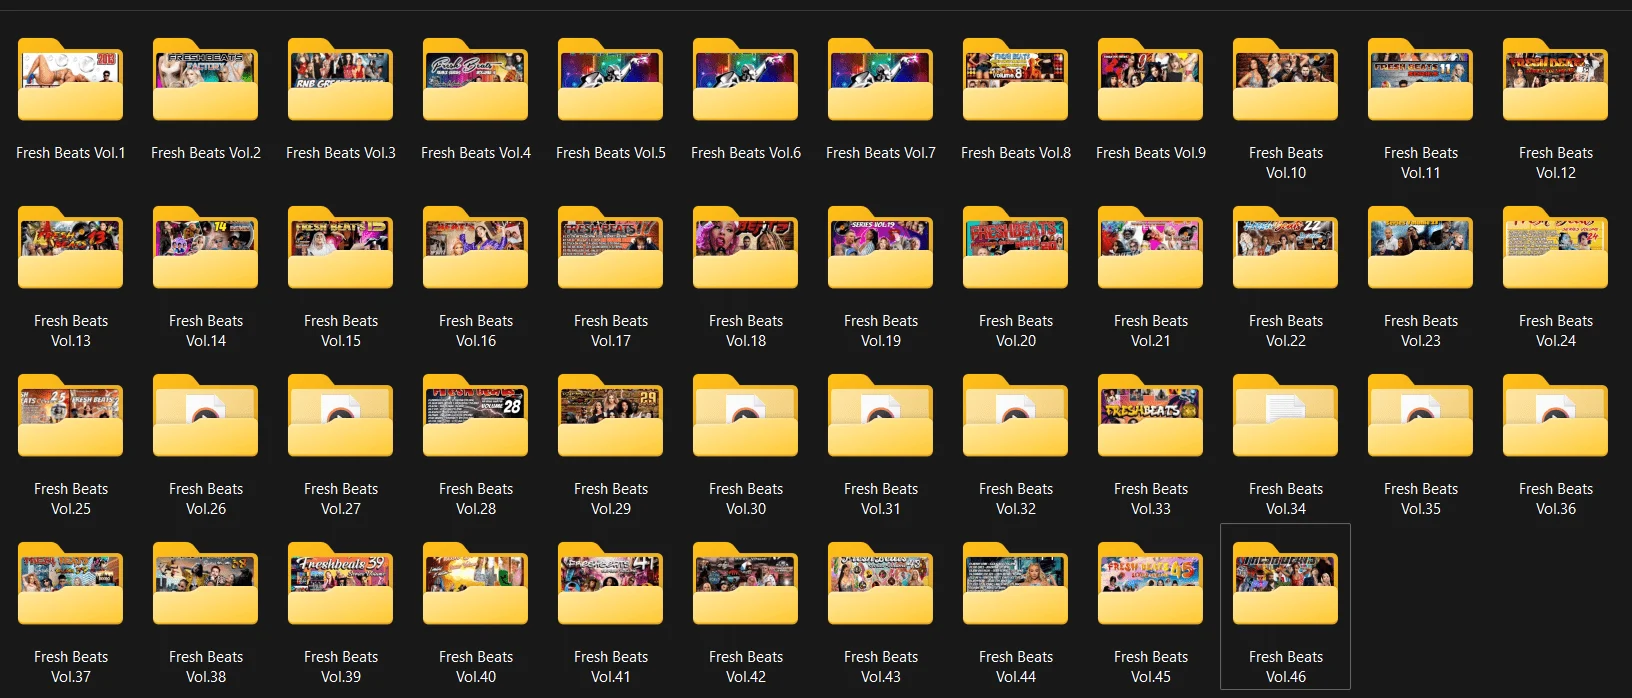
Task: Select the Fresh Beats Vol.44 folder icon
Action: pyautogui.click(x=1016, y=584)
